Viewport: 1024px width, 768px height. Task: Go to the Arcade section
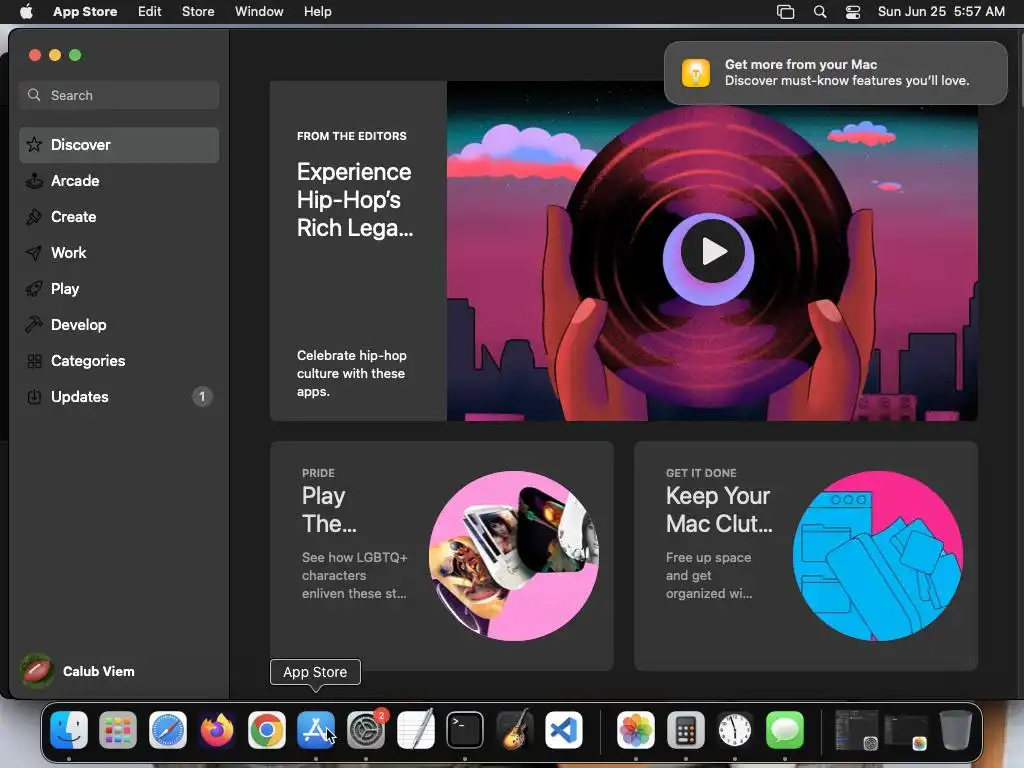(119, 181)
